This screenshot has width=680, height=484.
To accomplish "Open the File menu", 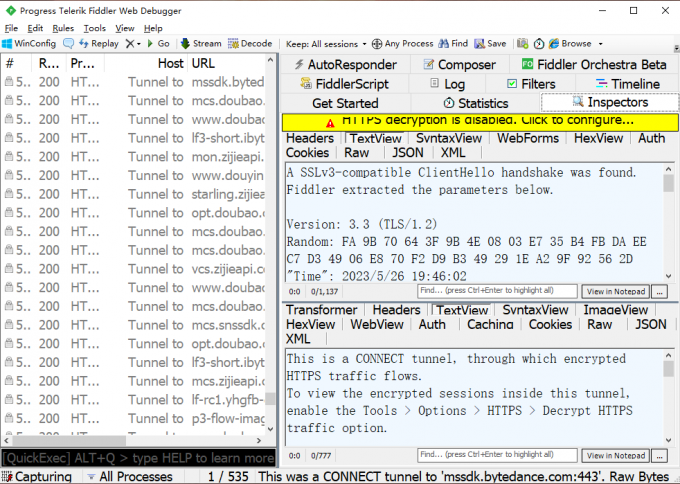I will (x=11, y=28).
